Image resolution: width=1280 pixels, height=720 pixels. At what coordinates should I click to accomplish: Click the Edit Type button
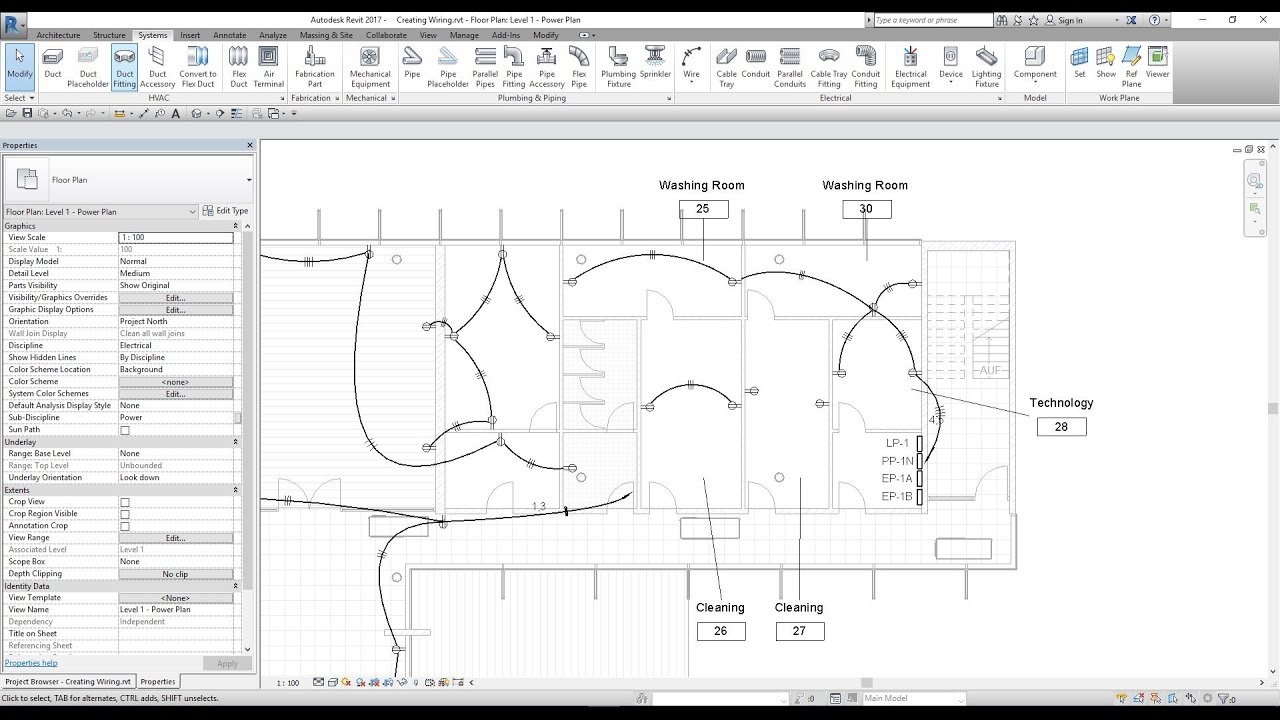225,211
